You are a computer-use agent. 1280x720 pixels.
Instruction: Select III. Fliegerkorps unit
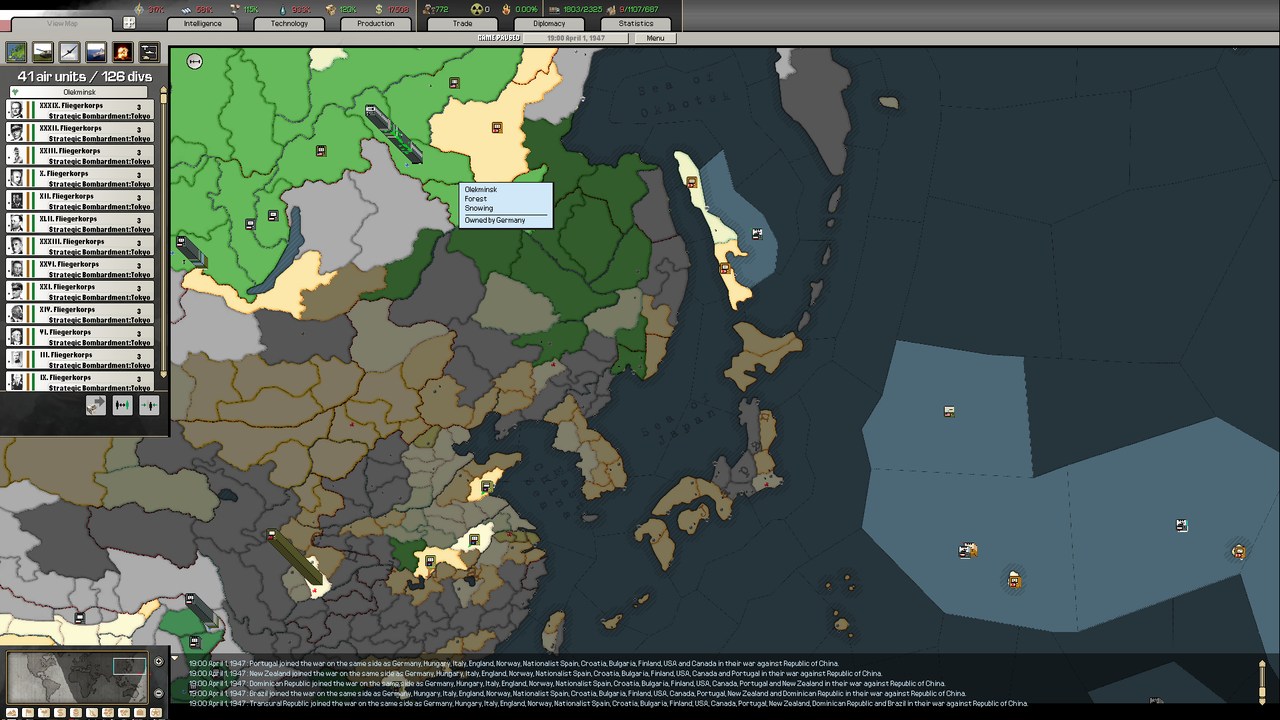pos(80,359)
